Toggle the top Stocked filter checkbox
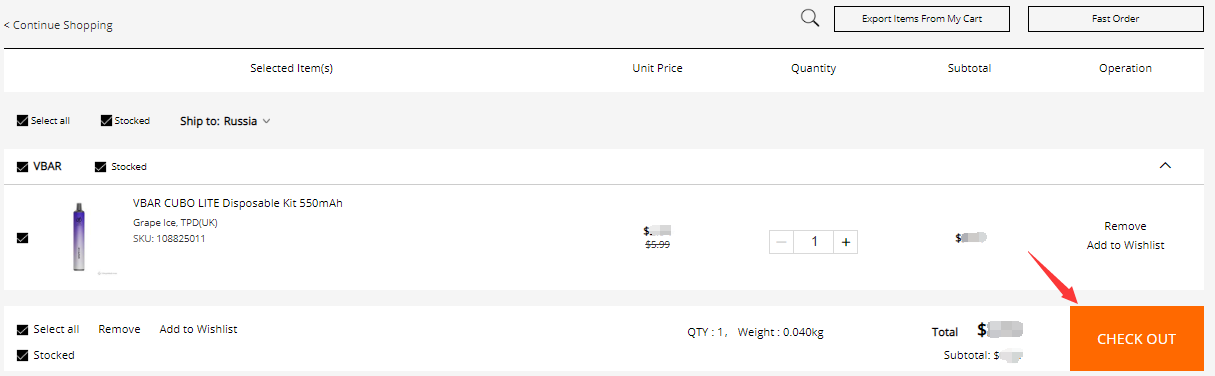 pyautogui.click(x=106, y=121)
